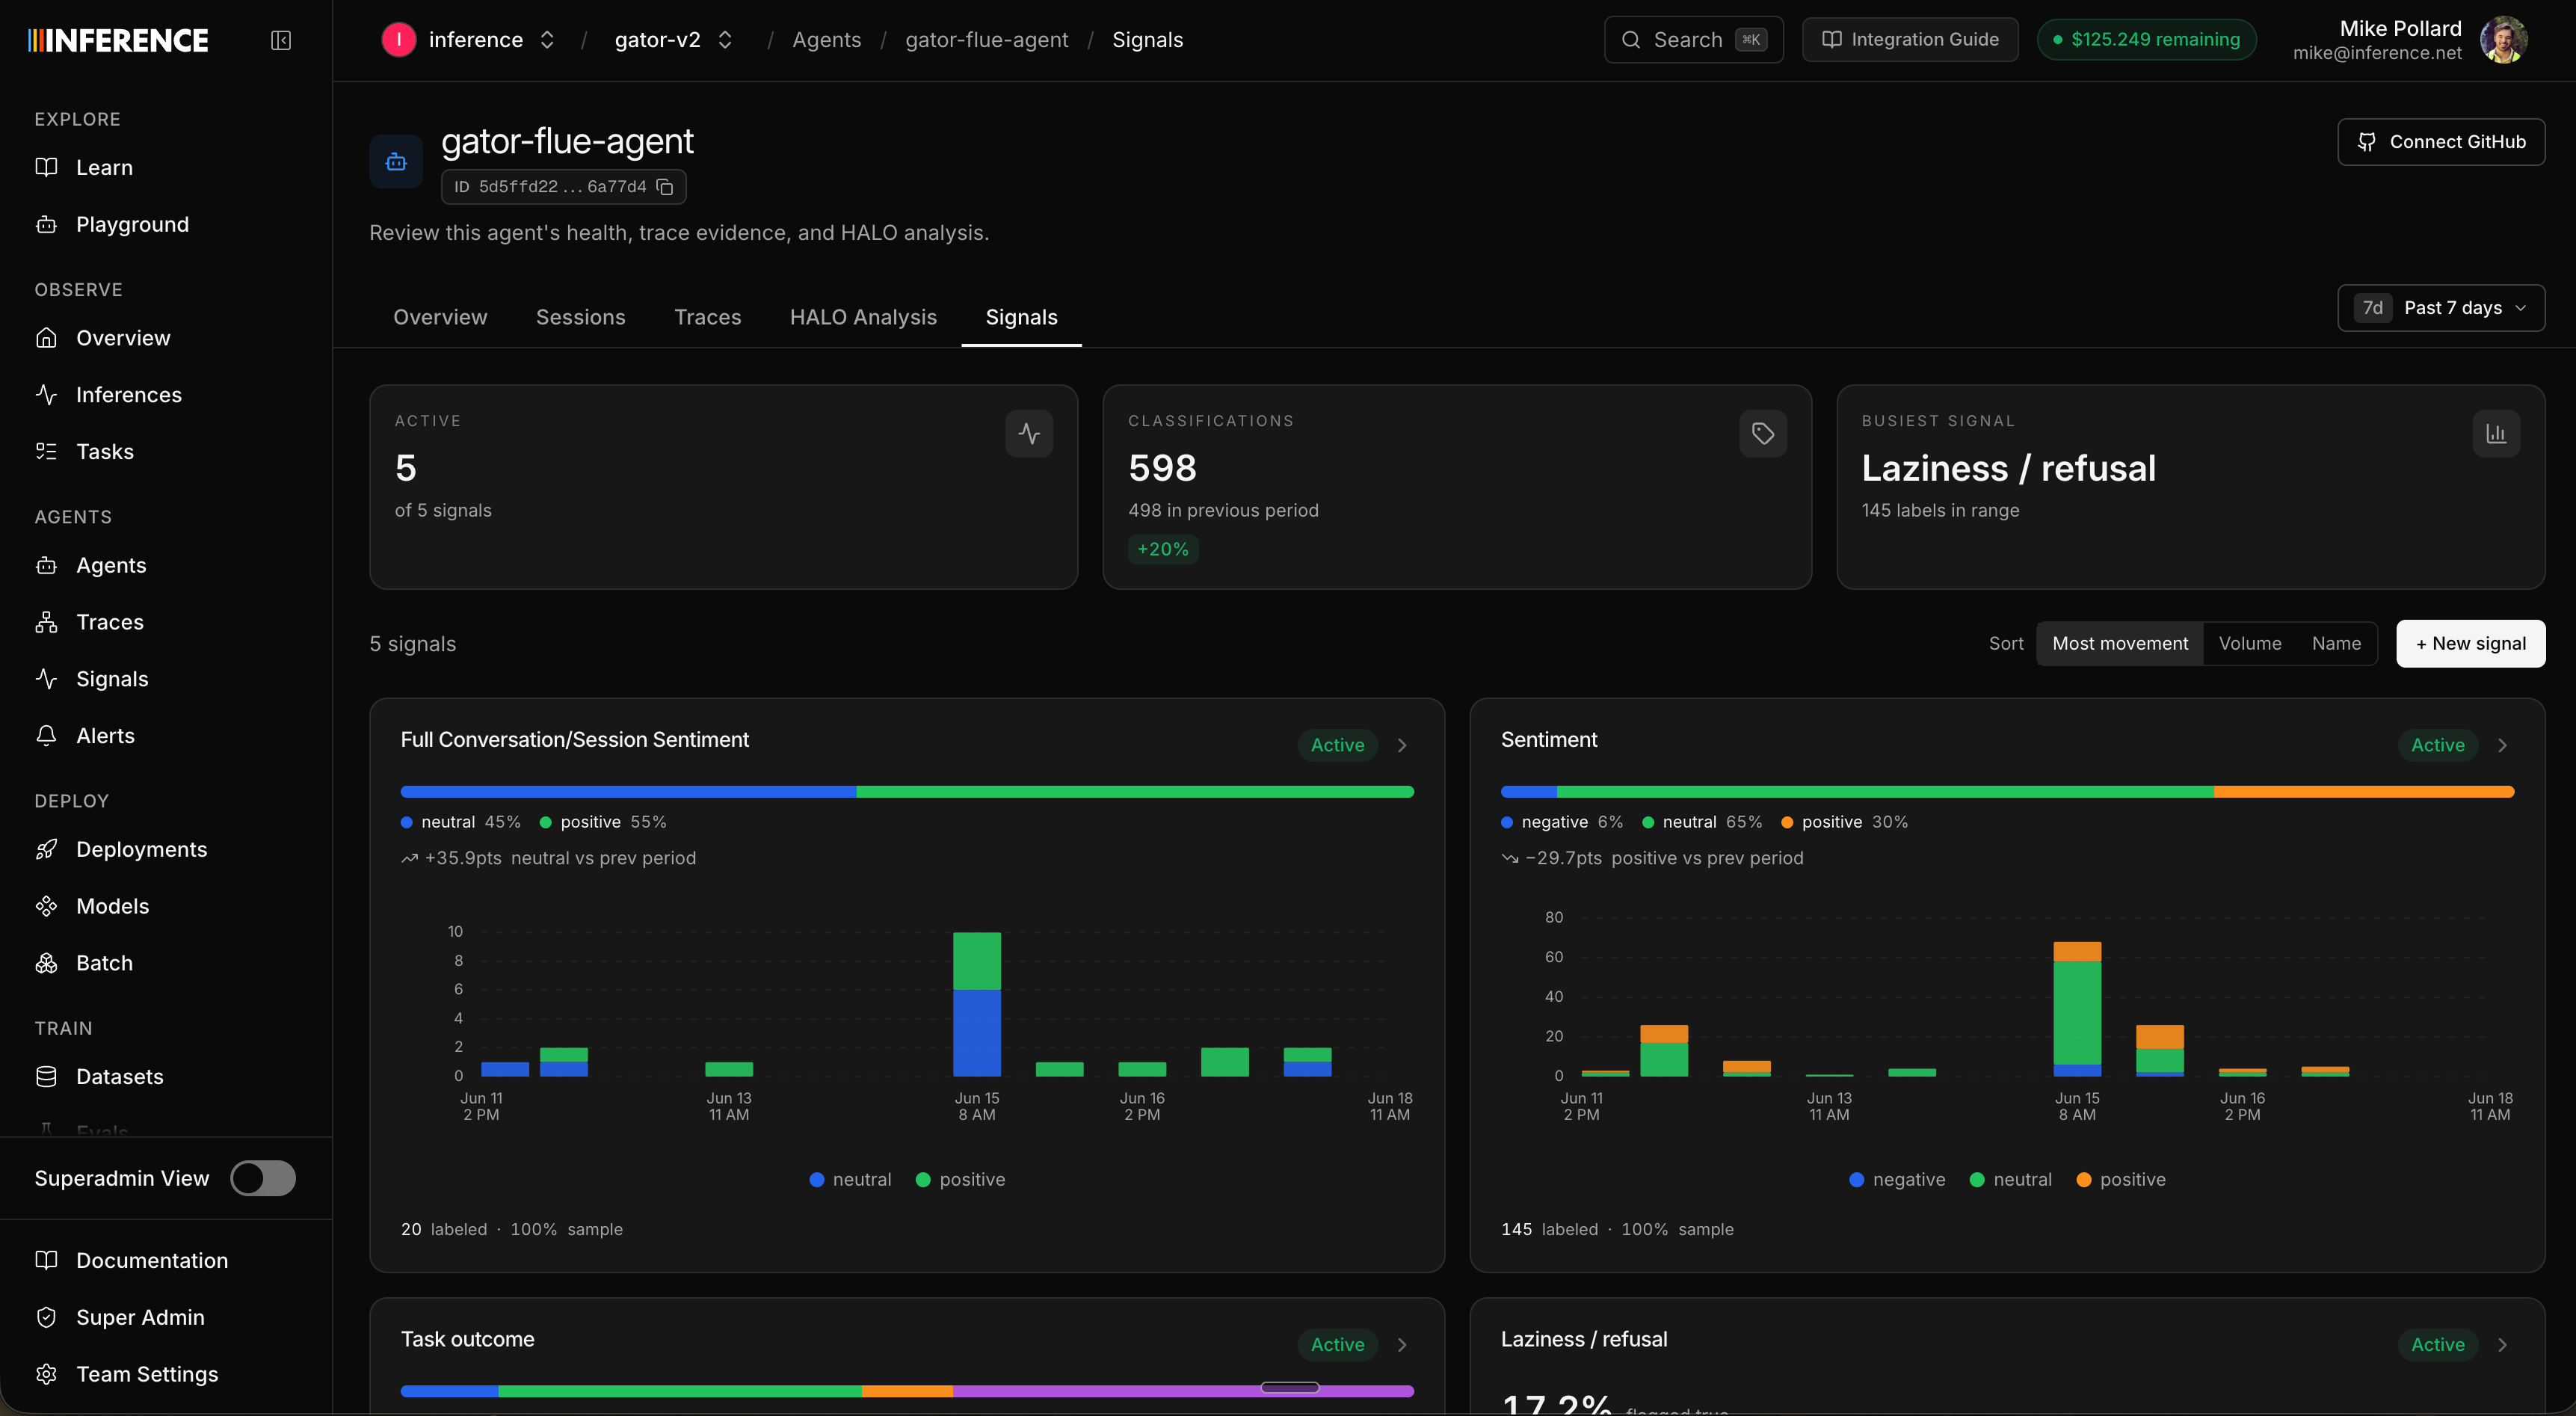Toggle the Superadmin View switch
The height and width of the screenshot is (1416, 2576).
tap(263, 1179)
